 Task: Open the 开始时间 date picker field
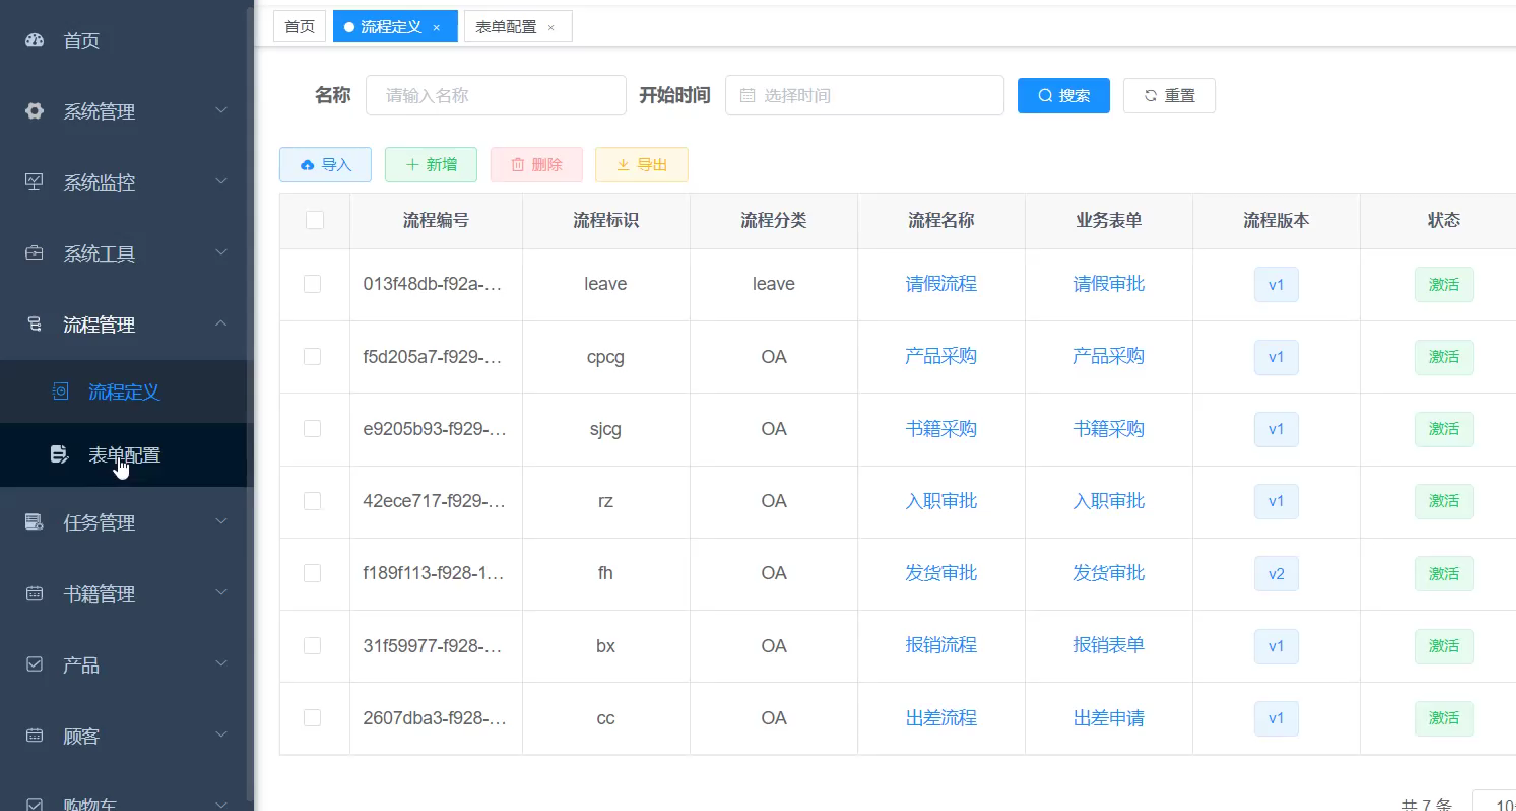pos(864,95)
